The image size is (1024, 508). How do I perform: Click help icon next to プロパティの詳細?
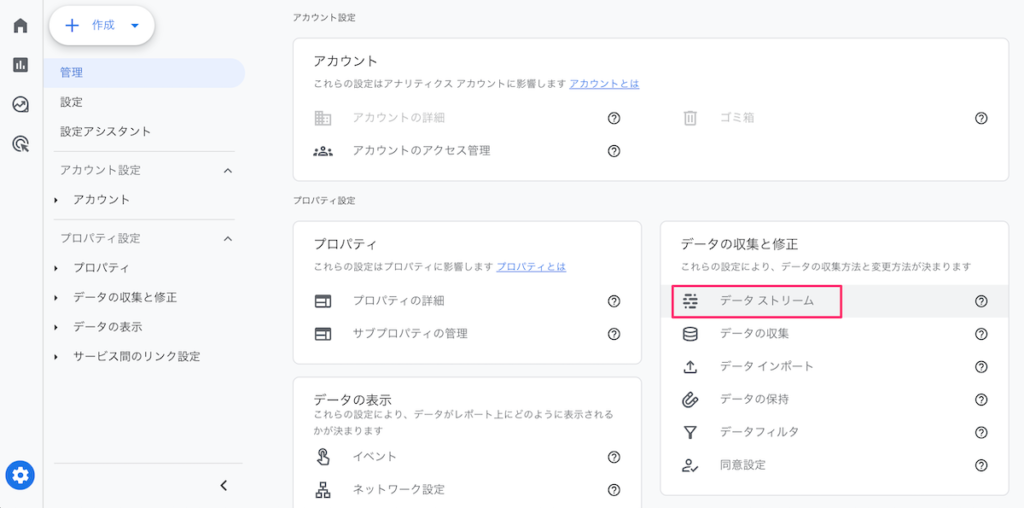pos(614,301)
